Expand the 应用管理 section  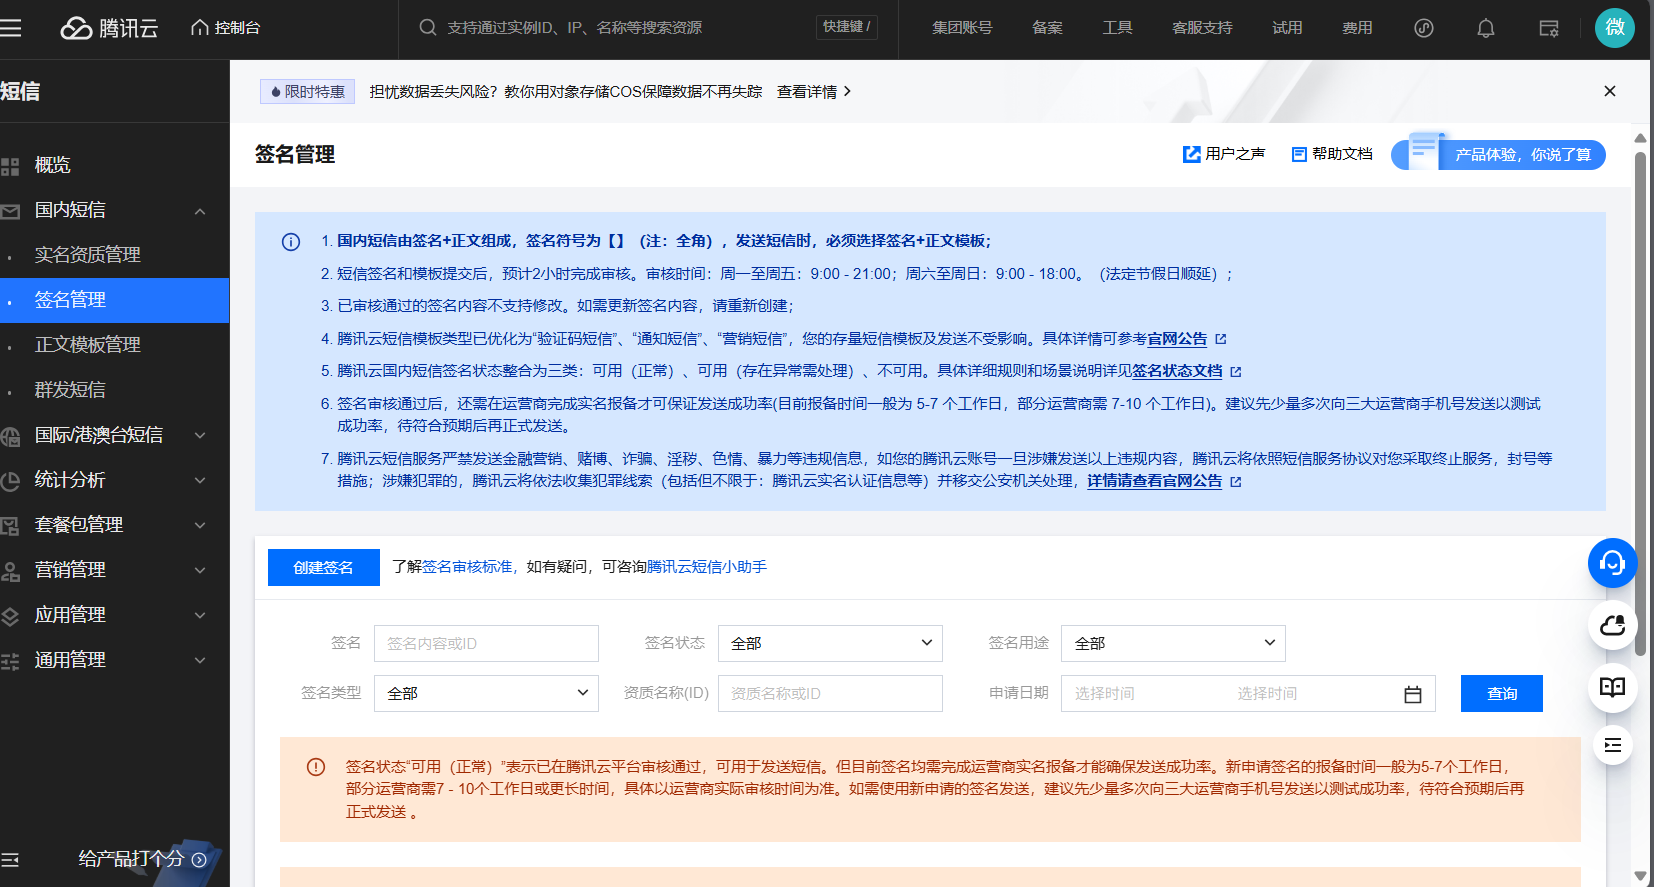[200, 615]
